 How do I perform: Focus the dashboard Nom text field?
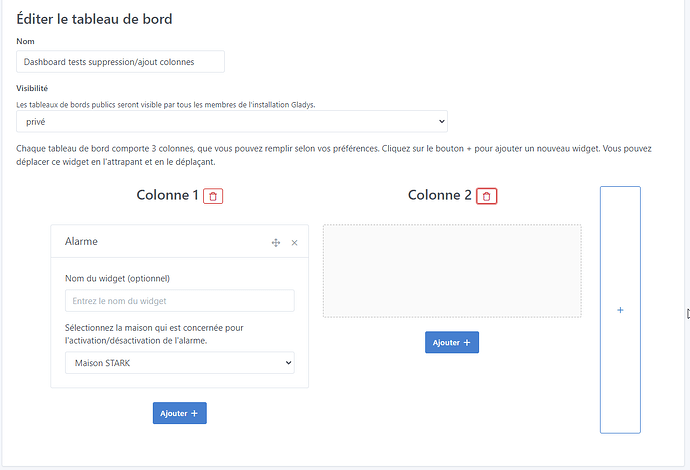[120, 62]
